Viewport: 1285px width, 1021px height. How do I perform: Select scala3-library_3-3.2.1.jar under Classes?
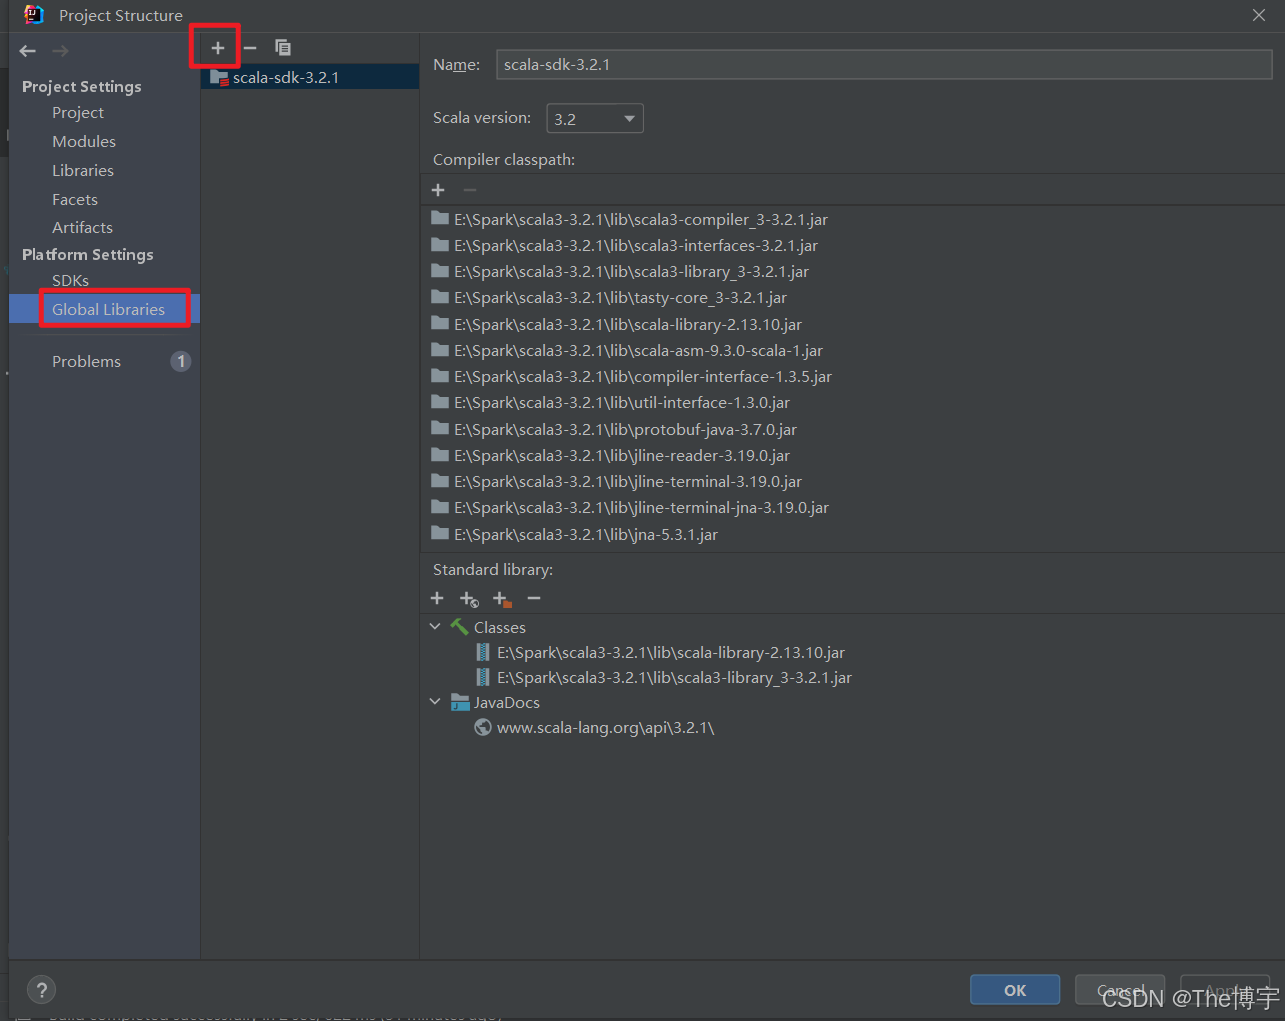click(x=674, y=678)
